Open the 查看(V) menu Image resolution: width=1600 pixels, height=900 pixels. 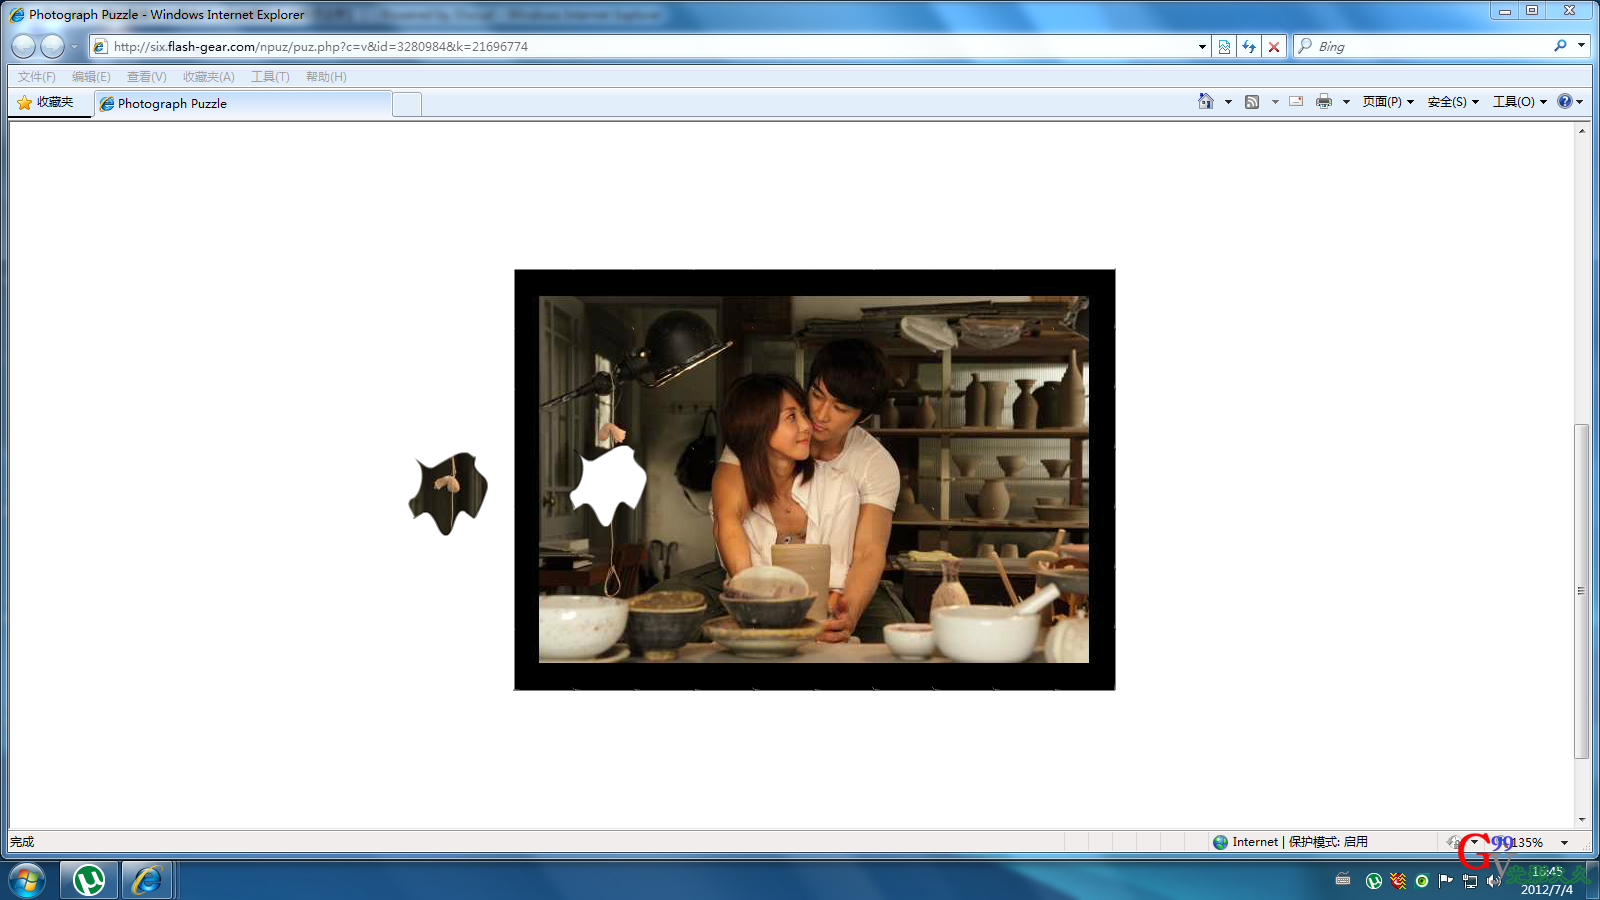coord(146,77)
